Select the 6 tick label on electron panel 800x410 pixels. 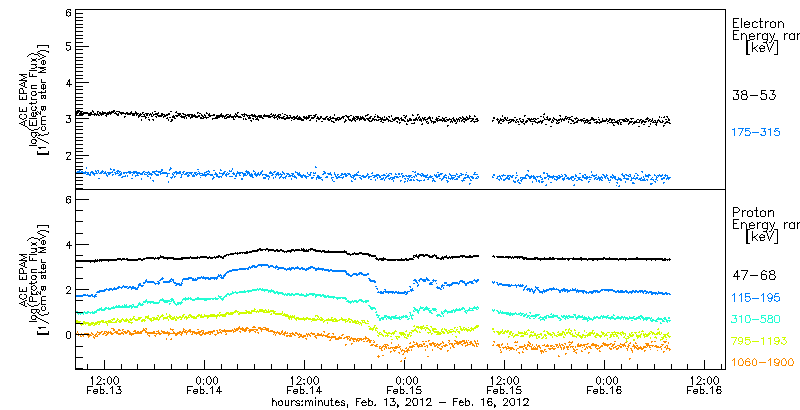point(66,14)
